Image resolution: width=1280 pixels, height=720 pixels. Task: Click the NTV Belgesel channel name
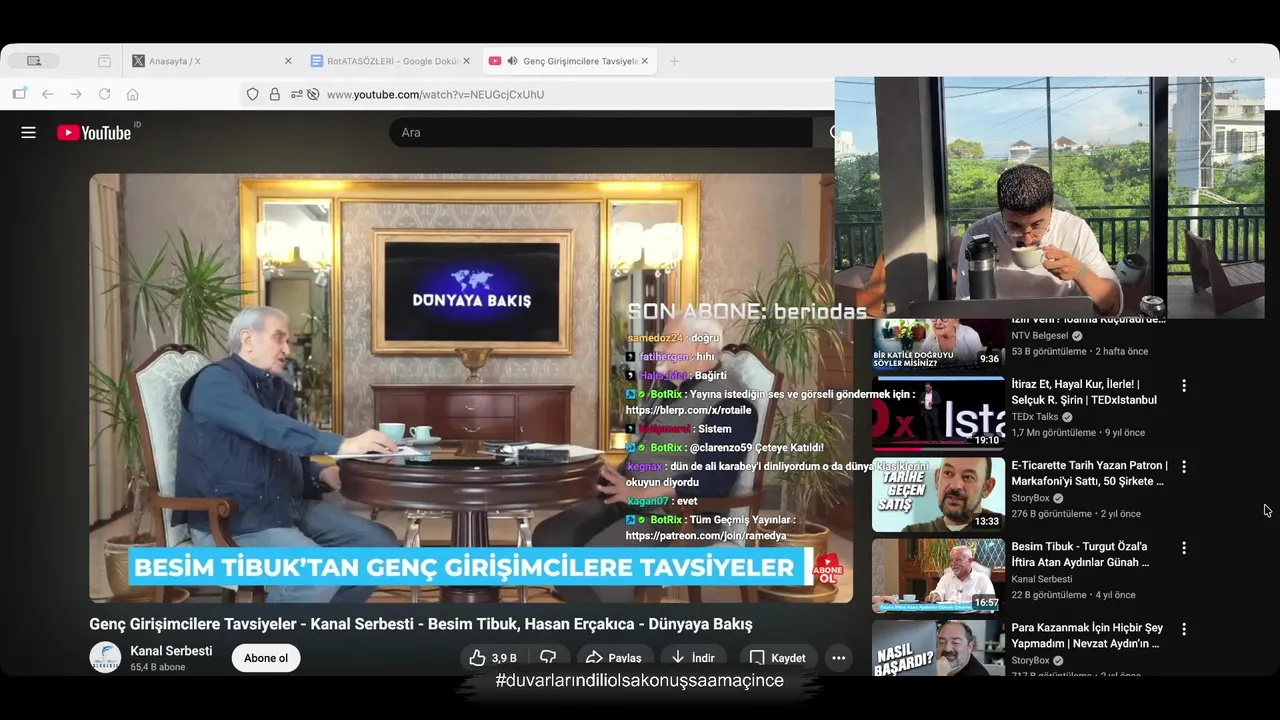tap(1039, 336)
